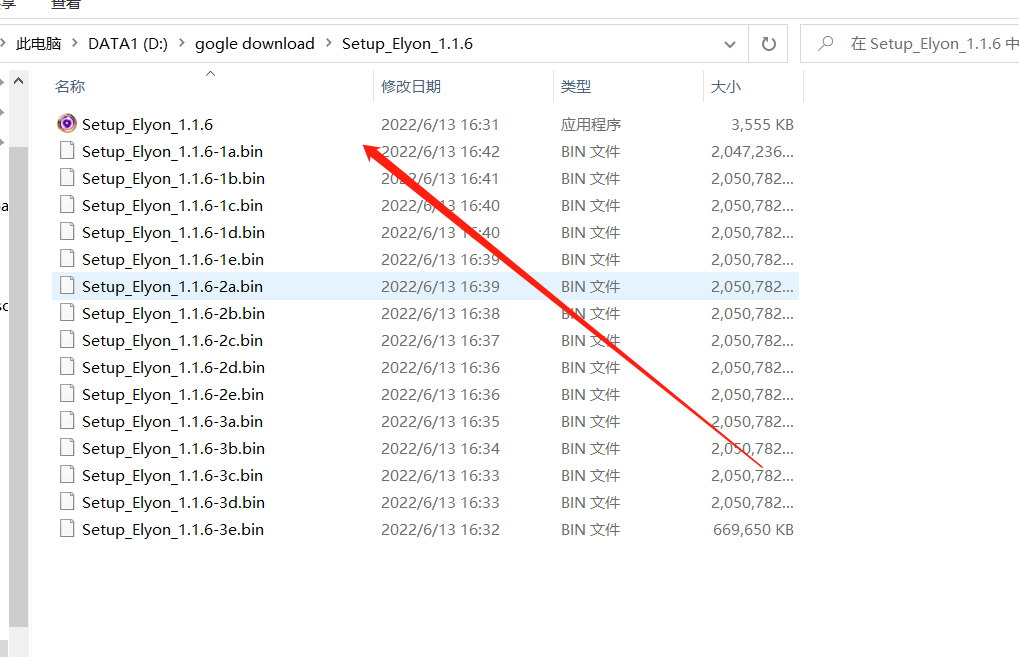Expand the chevron after DATA1 (D:) in breadcrumb

[181, 43]
